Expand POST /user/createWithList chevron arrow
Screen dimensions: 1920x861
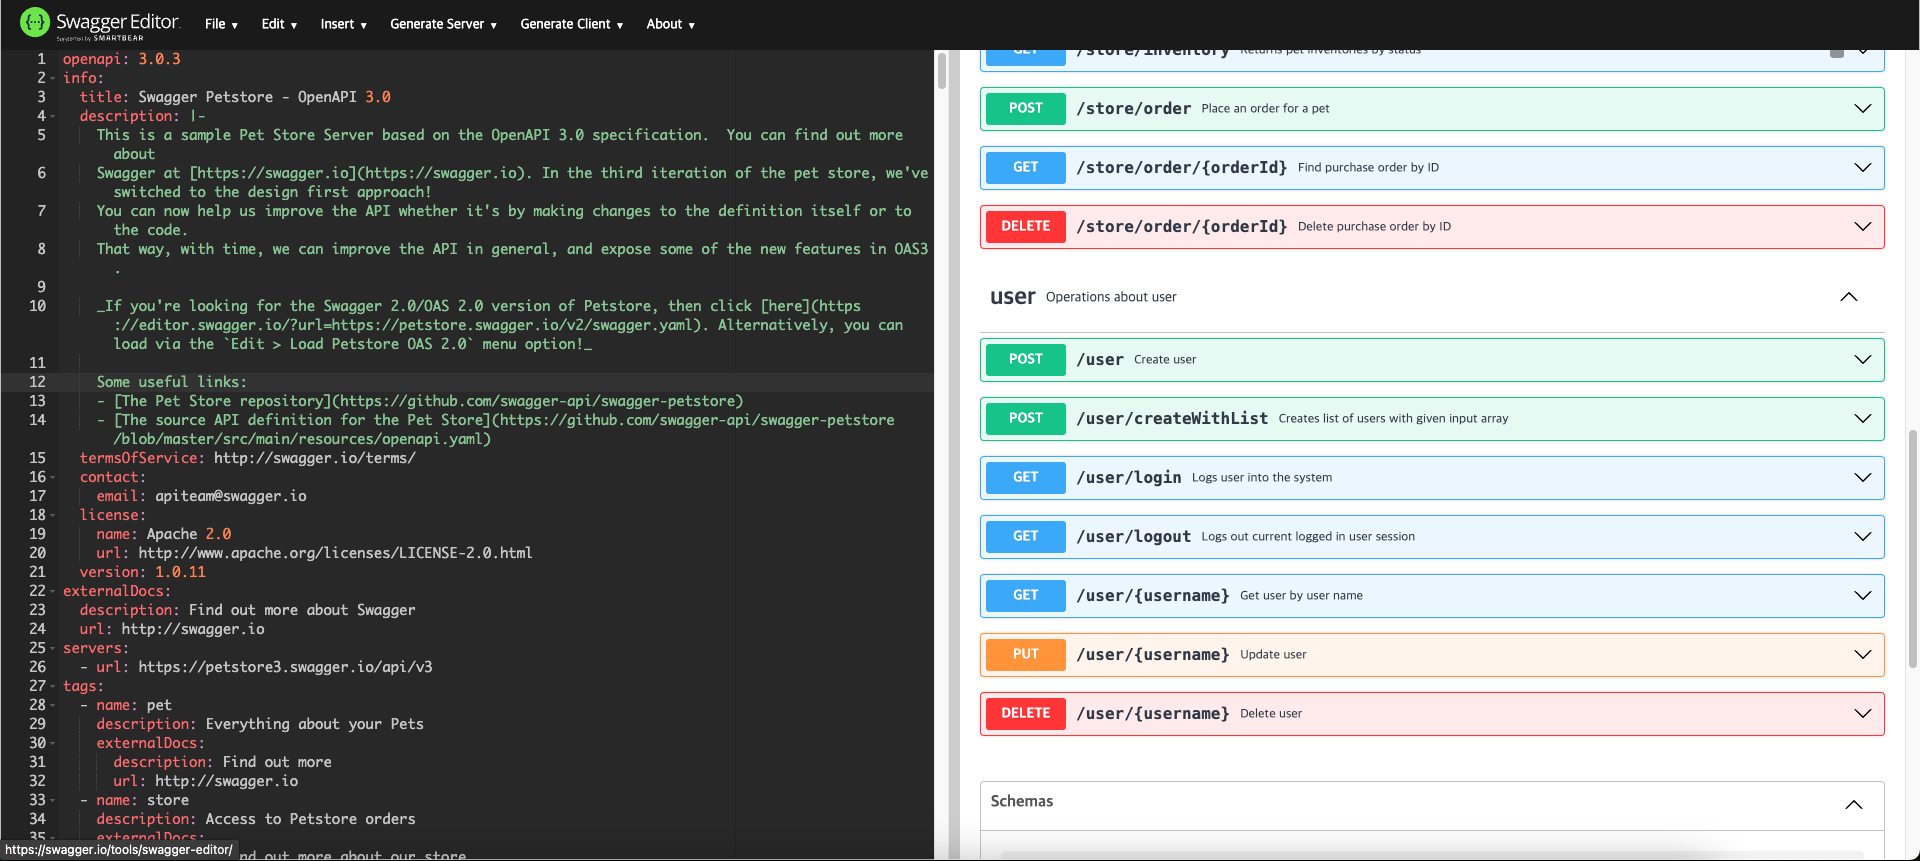click(x=1862, y=419)
